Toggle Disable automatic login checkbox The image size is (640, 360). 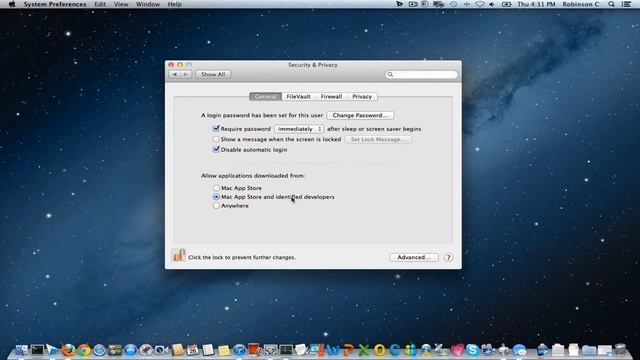click(216, 149)
